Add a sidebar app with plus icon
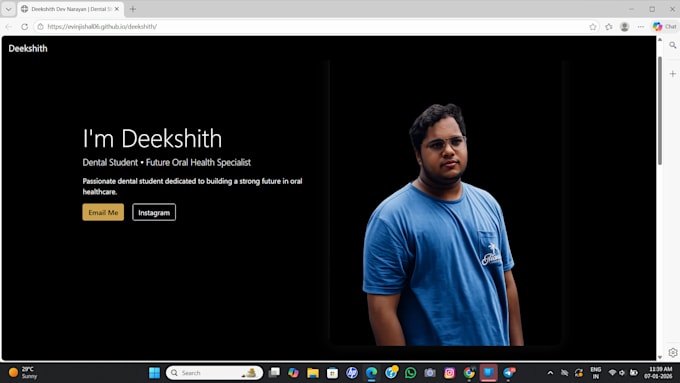Screen dimensions: 680x383 click(x=673, y=74)
